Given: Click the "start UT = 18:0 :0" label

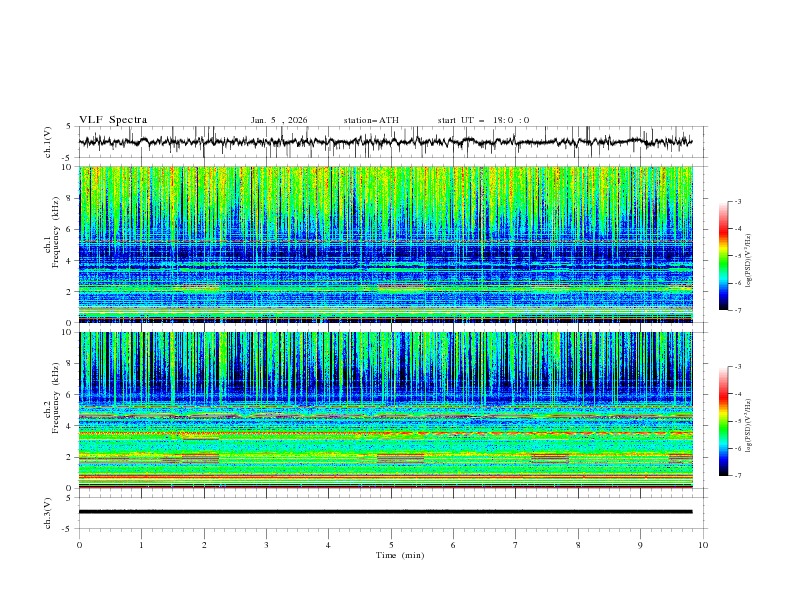Looking at the screenshot, I should tap(483, 120).
